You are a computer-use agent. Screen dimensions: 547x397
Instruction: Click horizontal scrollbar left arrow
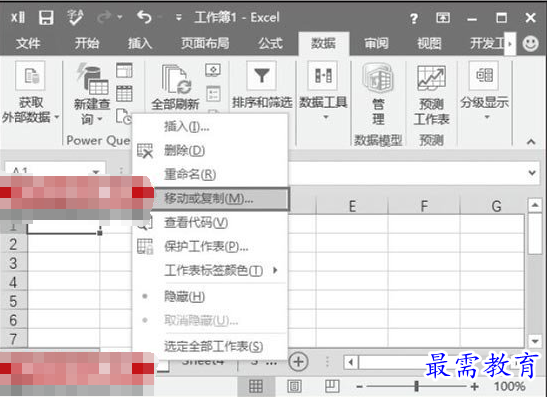351,362
